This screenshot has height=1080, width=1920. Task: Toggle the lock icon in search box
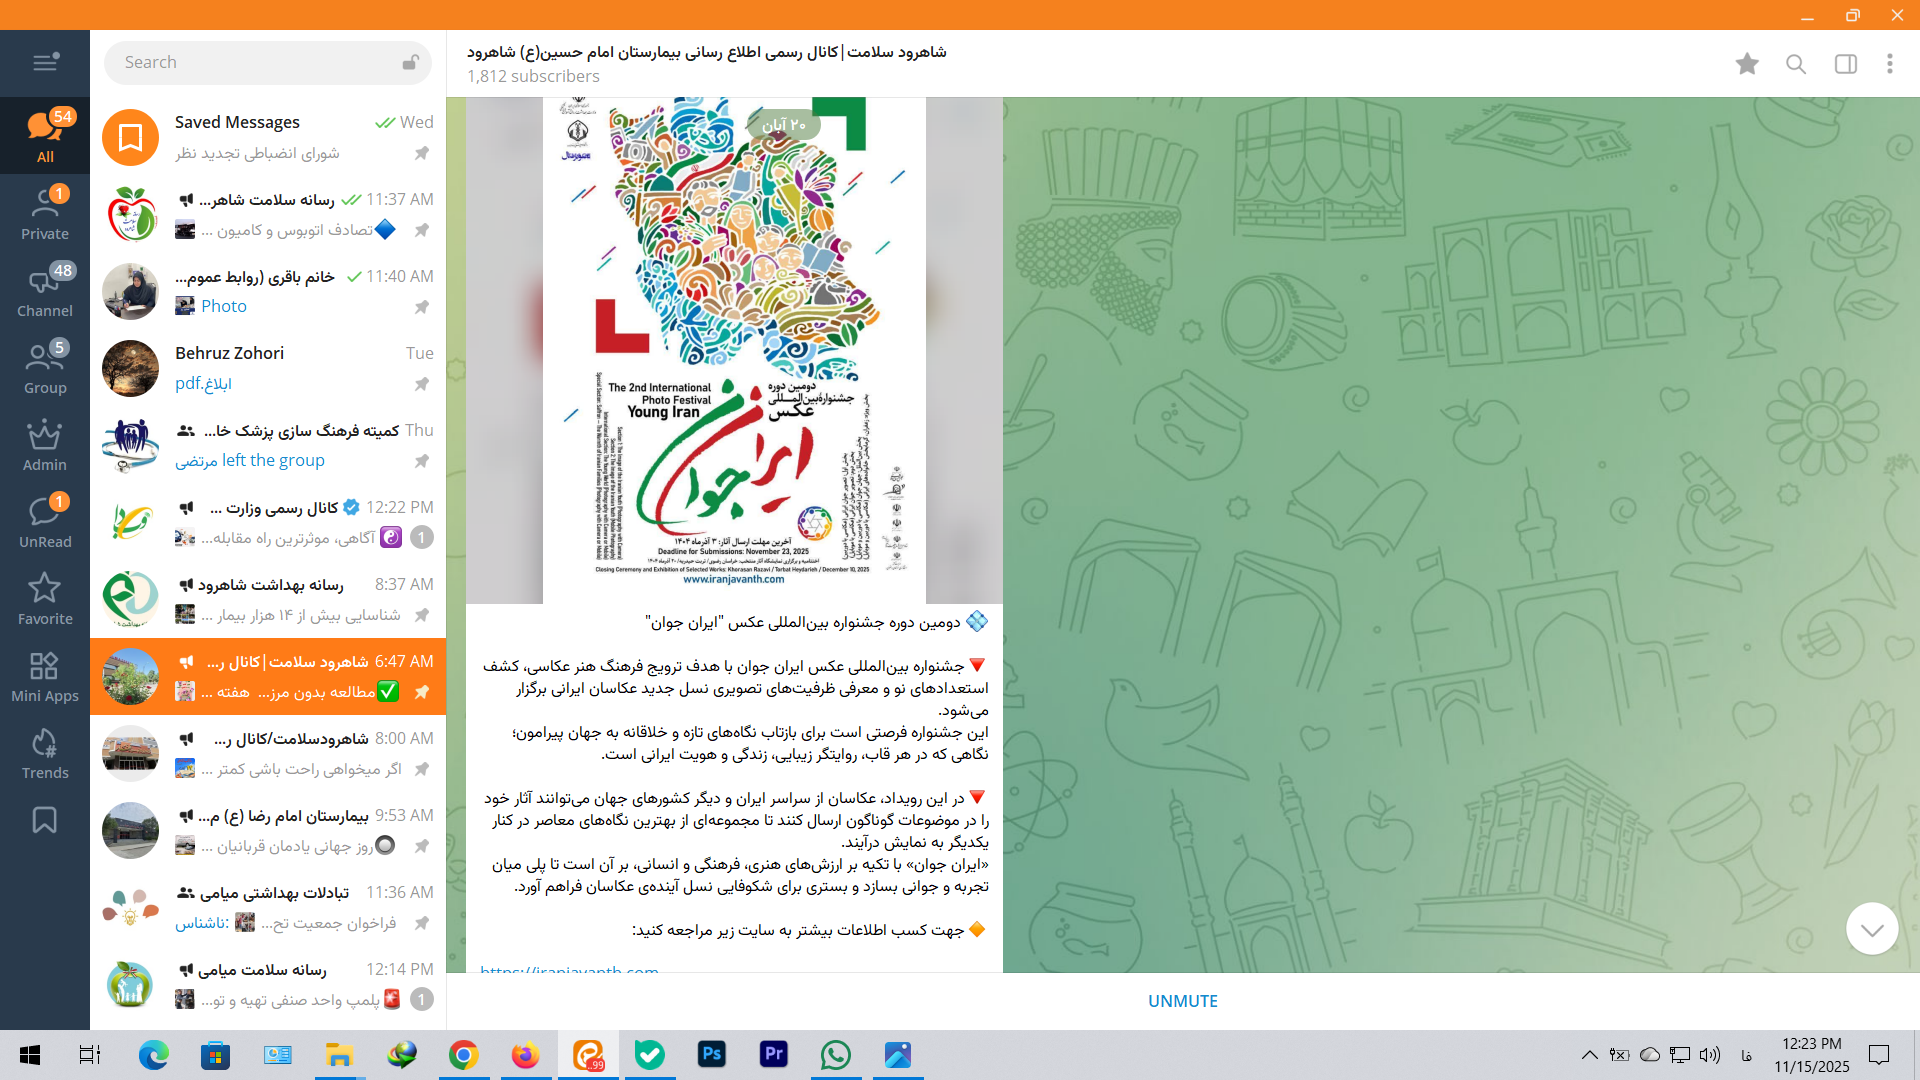[410, 62]
